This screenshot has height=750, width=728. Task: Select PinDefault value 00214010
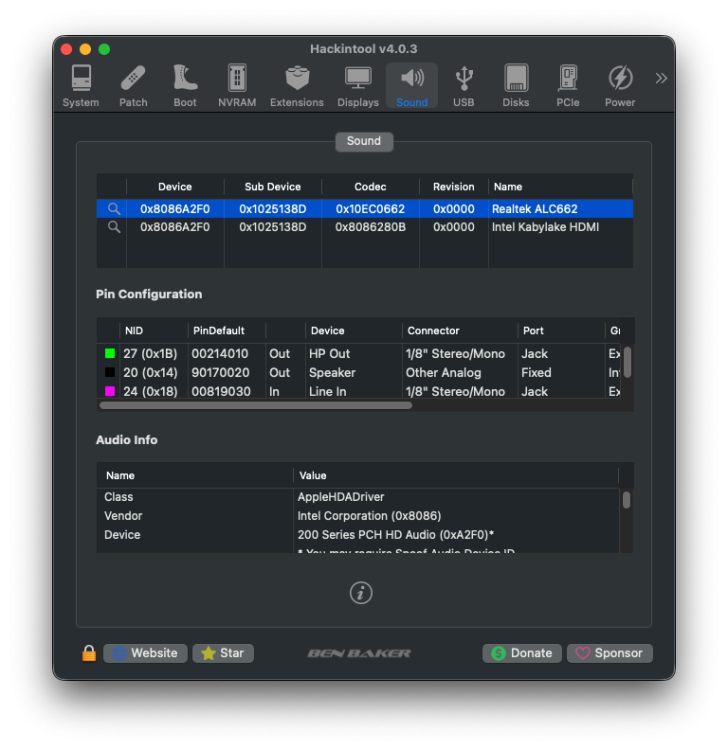pyautogui.click(x=220, y=353)
